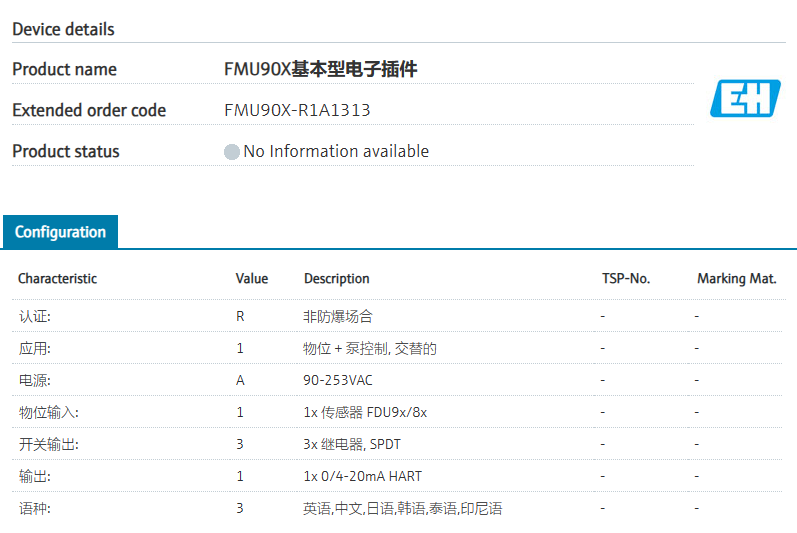Click the TSP-No. column header

point(626,279)
